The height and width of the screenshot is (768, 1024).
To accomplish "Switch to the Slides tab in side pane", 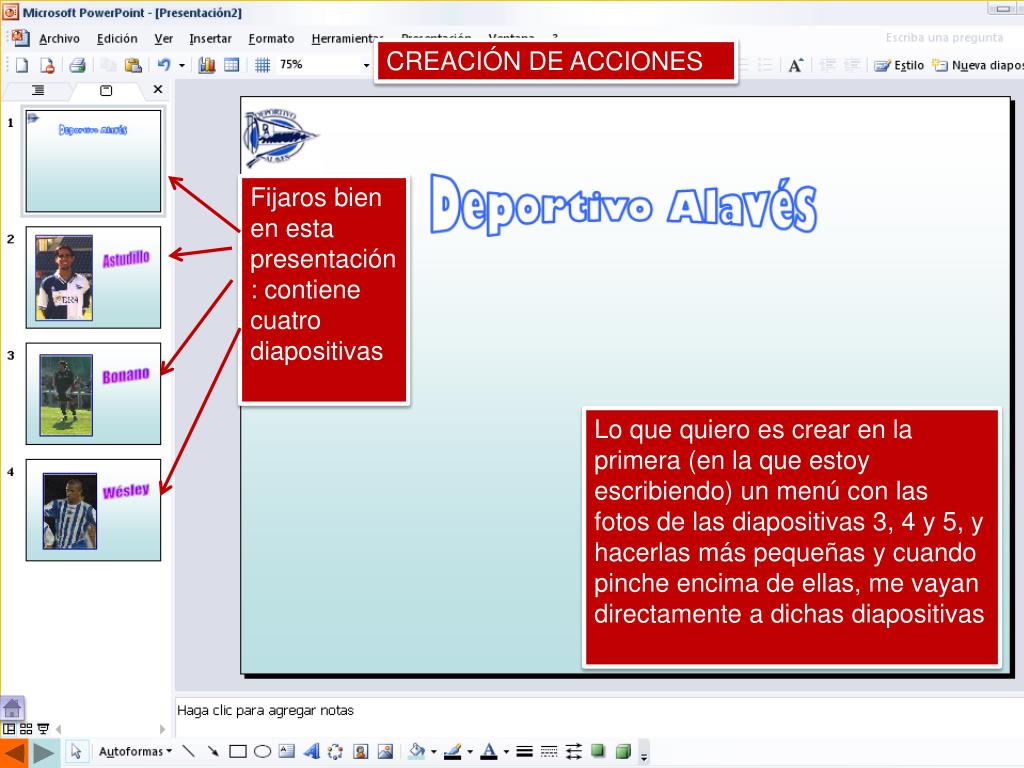I will tap(106, 90).
